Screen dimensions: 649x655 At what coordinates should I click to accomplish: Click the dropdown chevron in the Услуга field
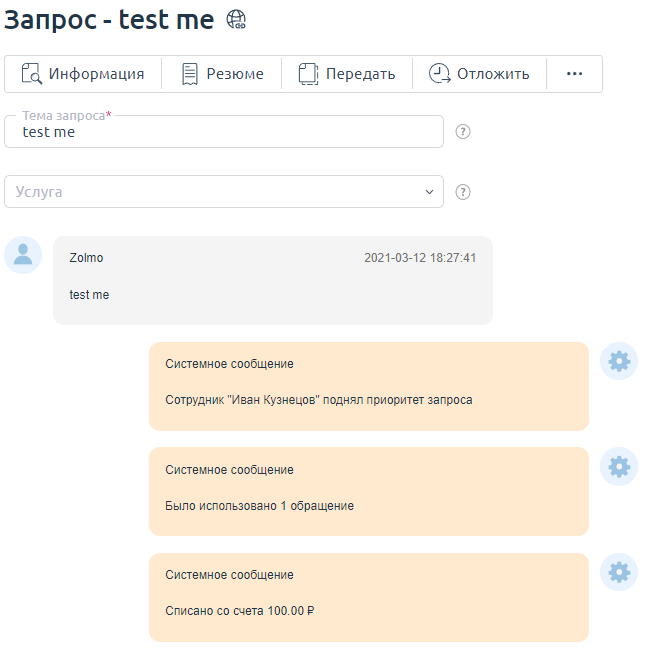pos(429,192)
